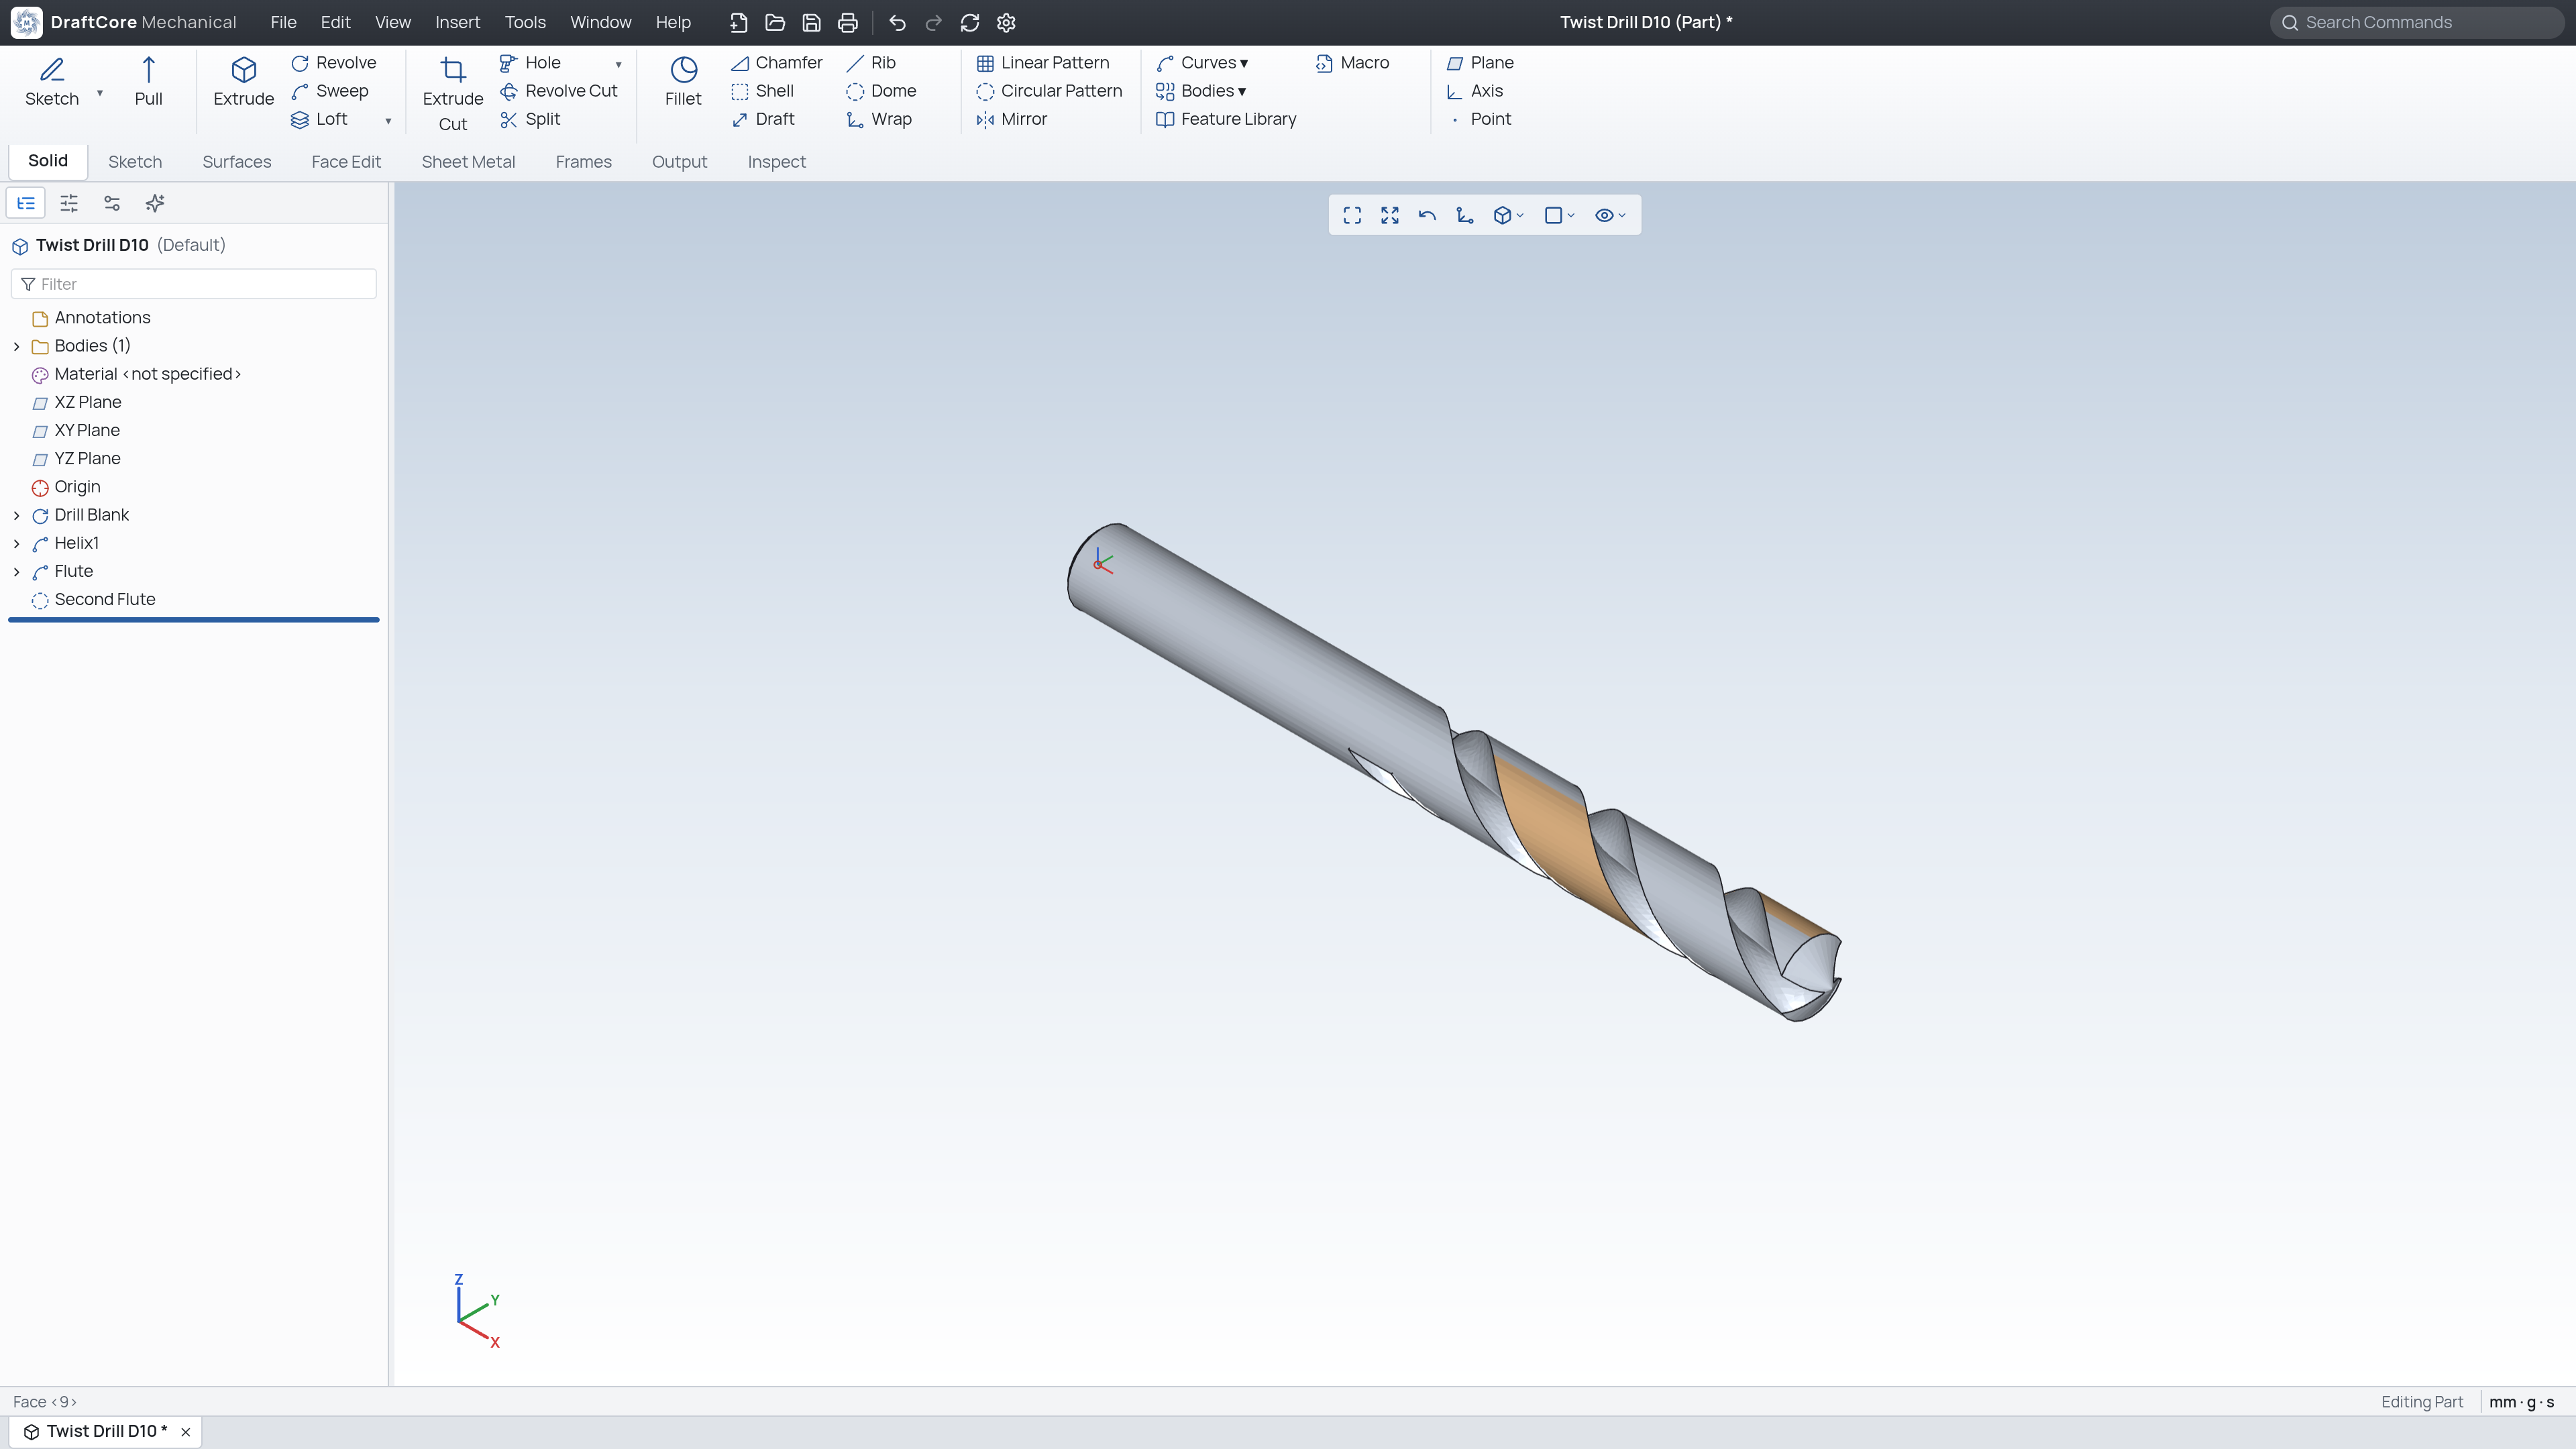
Task: Choose the Revolve feature
Action: (x=334, y=63)
